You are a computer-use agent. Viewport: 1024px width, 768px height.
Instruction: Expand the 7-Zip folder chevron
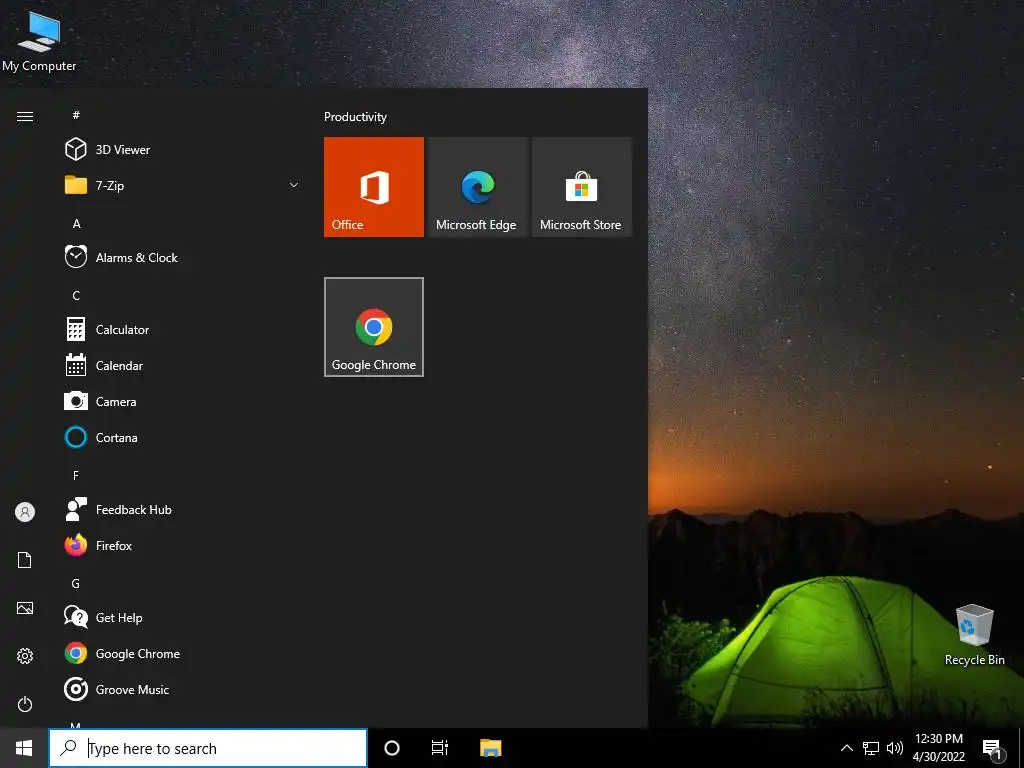(x=294, y=185)
